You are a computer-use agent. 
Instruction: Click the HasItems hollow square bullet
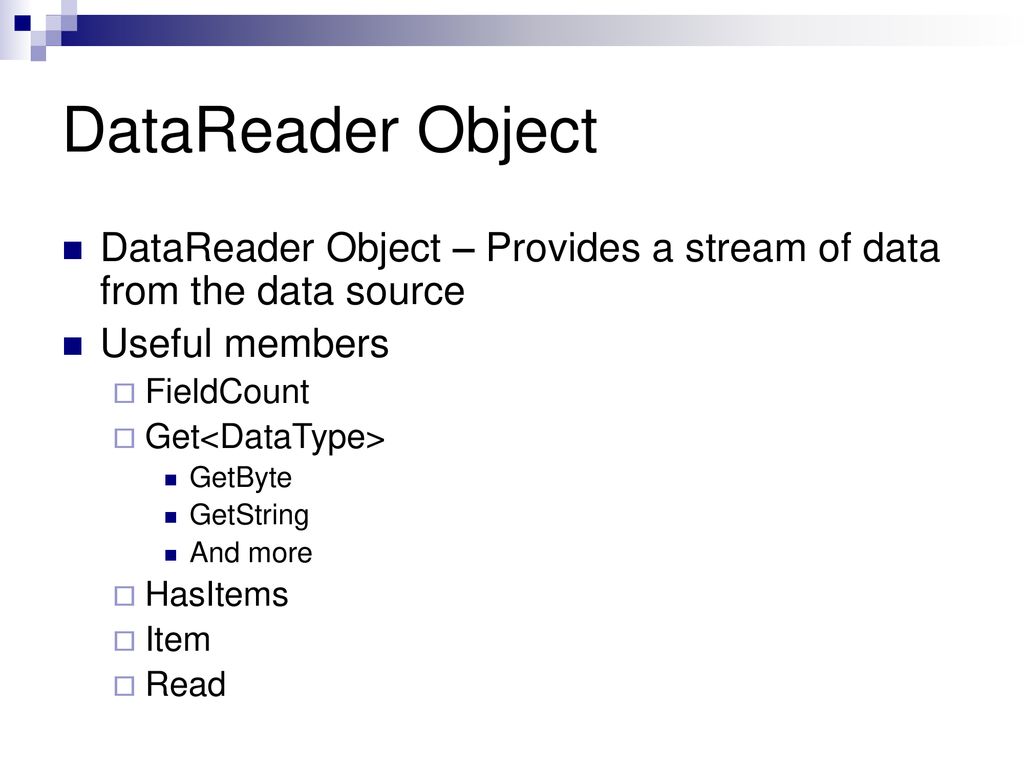124,596
